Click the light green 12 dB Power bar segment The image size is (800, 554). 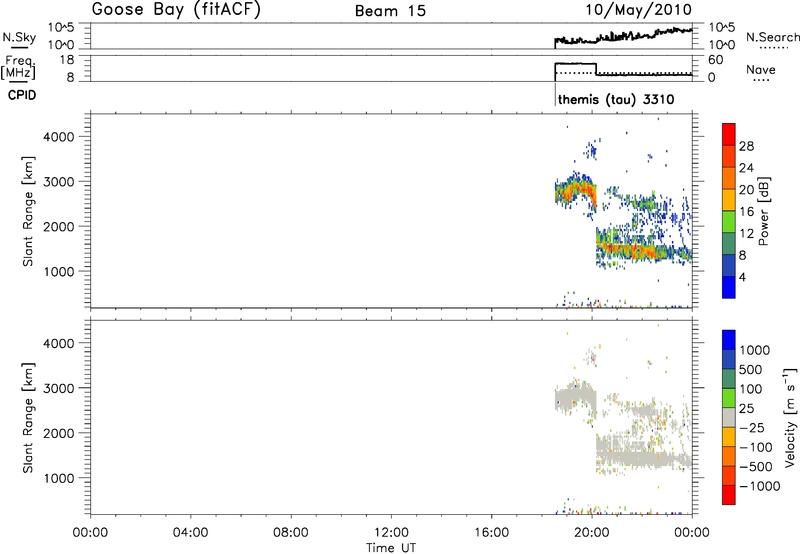(x=729, y=221)
